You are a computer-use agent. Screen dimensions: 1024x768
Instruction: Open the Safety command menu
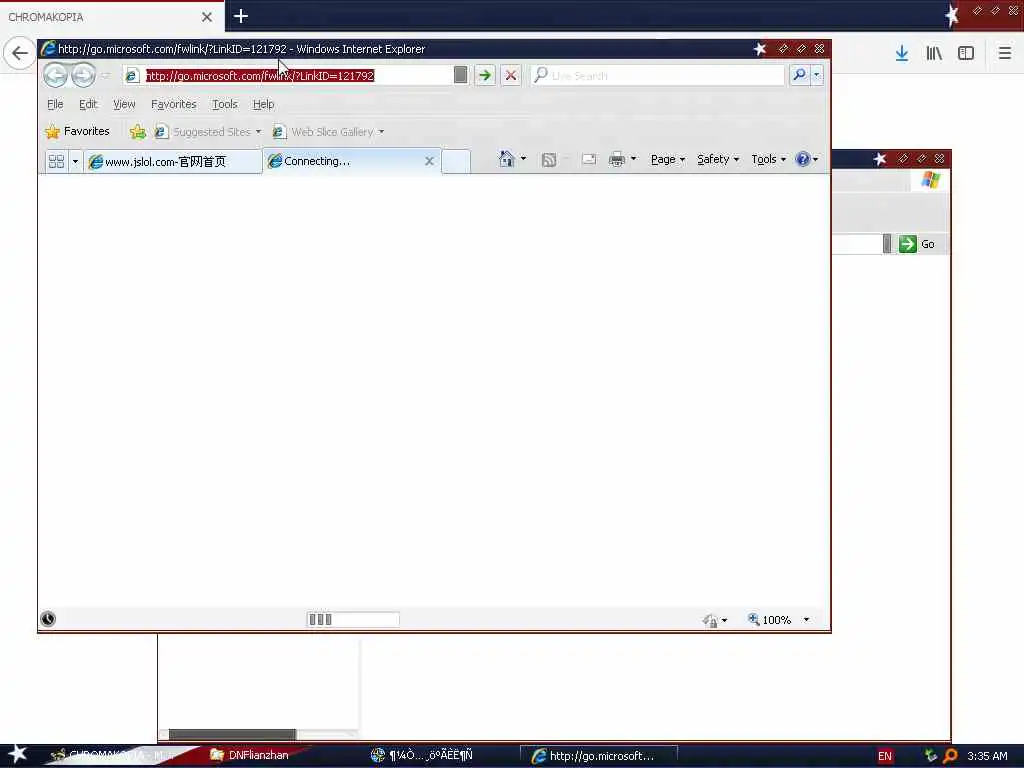pos(718,159)
